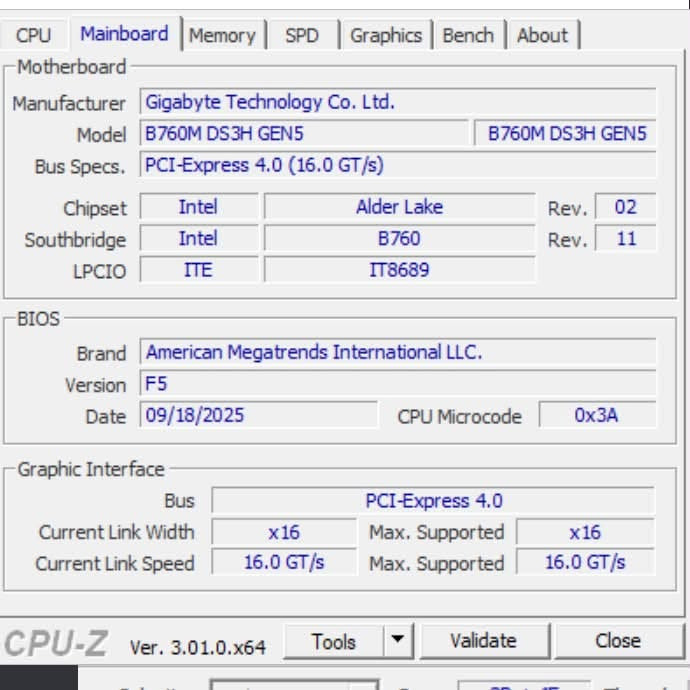Click the wide Model field B760M DS3H GEN5

click(304, 133)
